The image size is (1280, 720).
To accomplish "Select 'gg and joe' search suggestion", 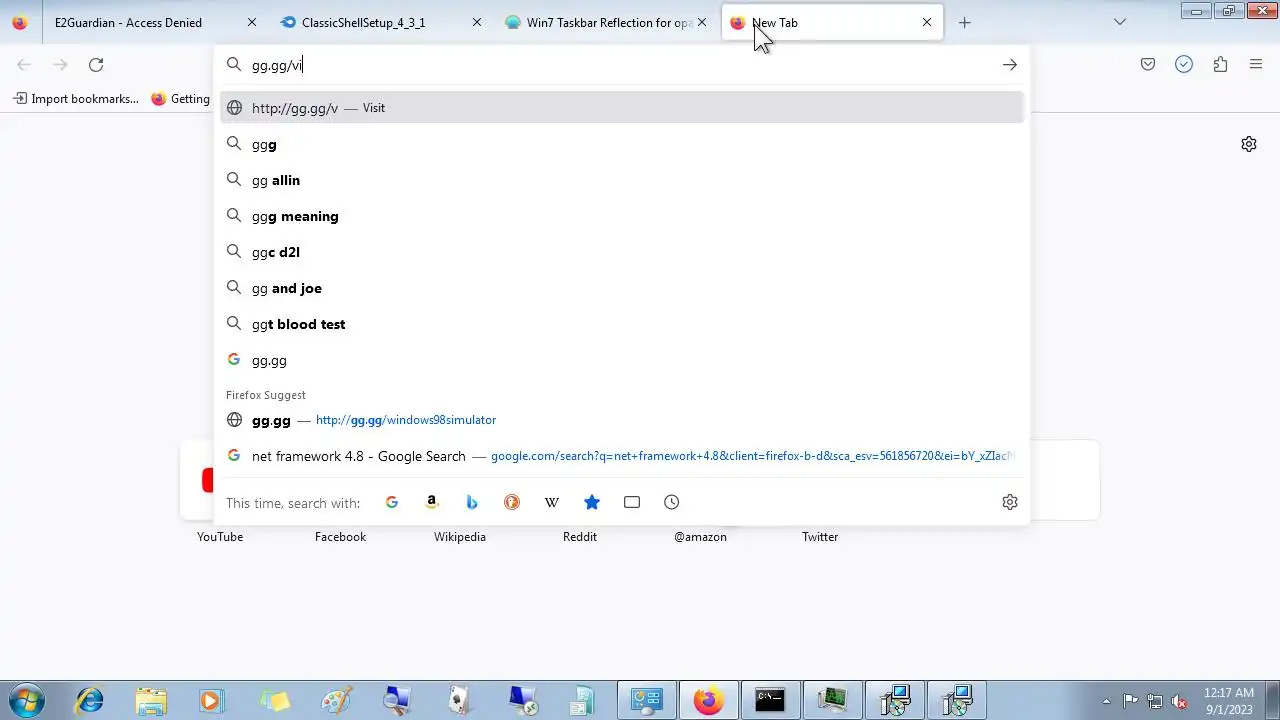I will pyautogui.click(x=622, y=288).
